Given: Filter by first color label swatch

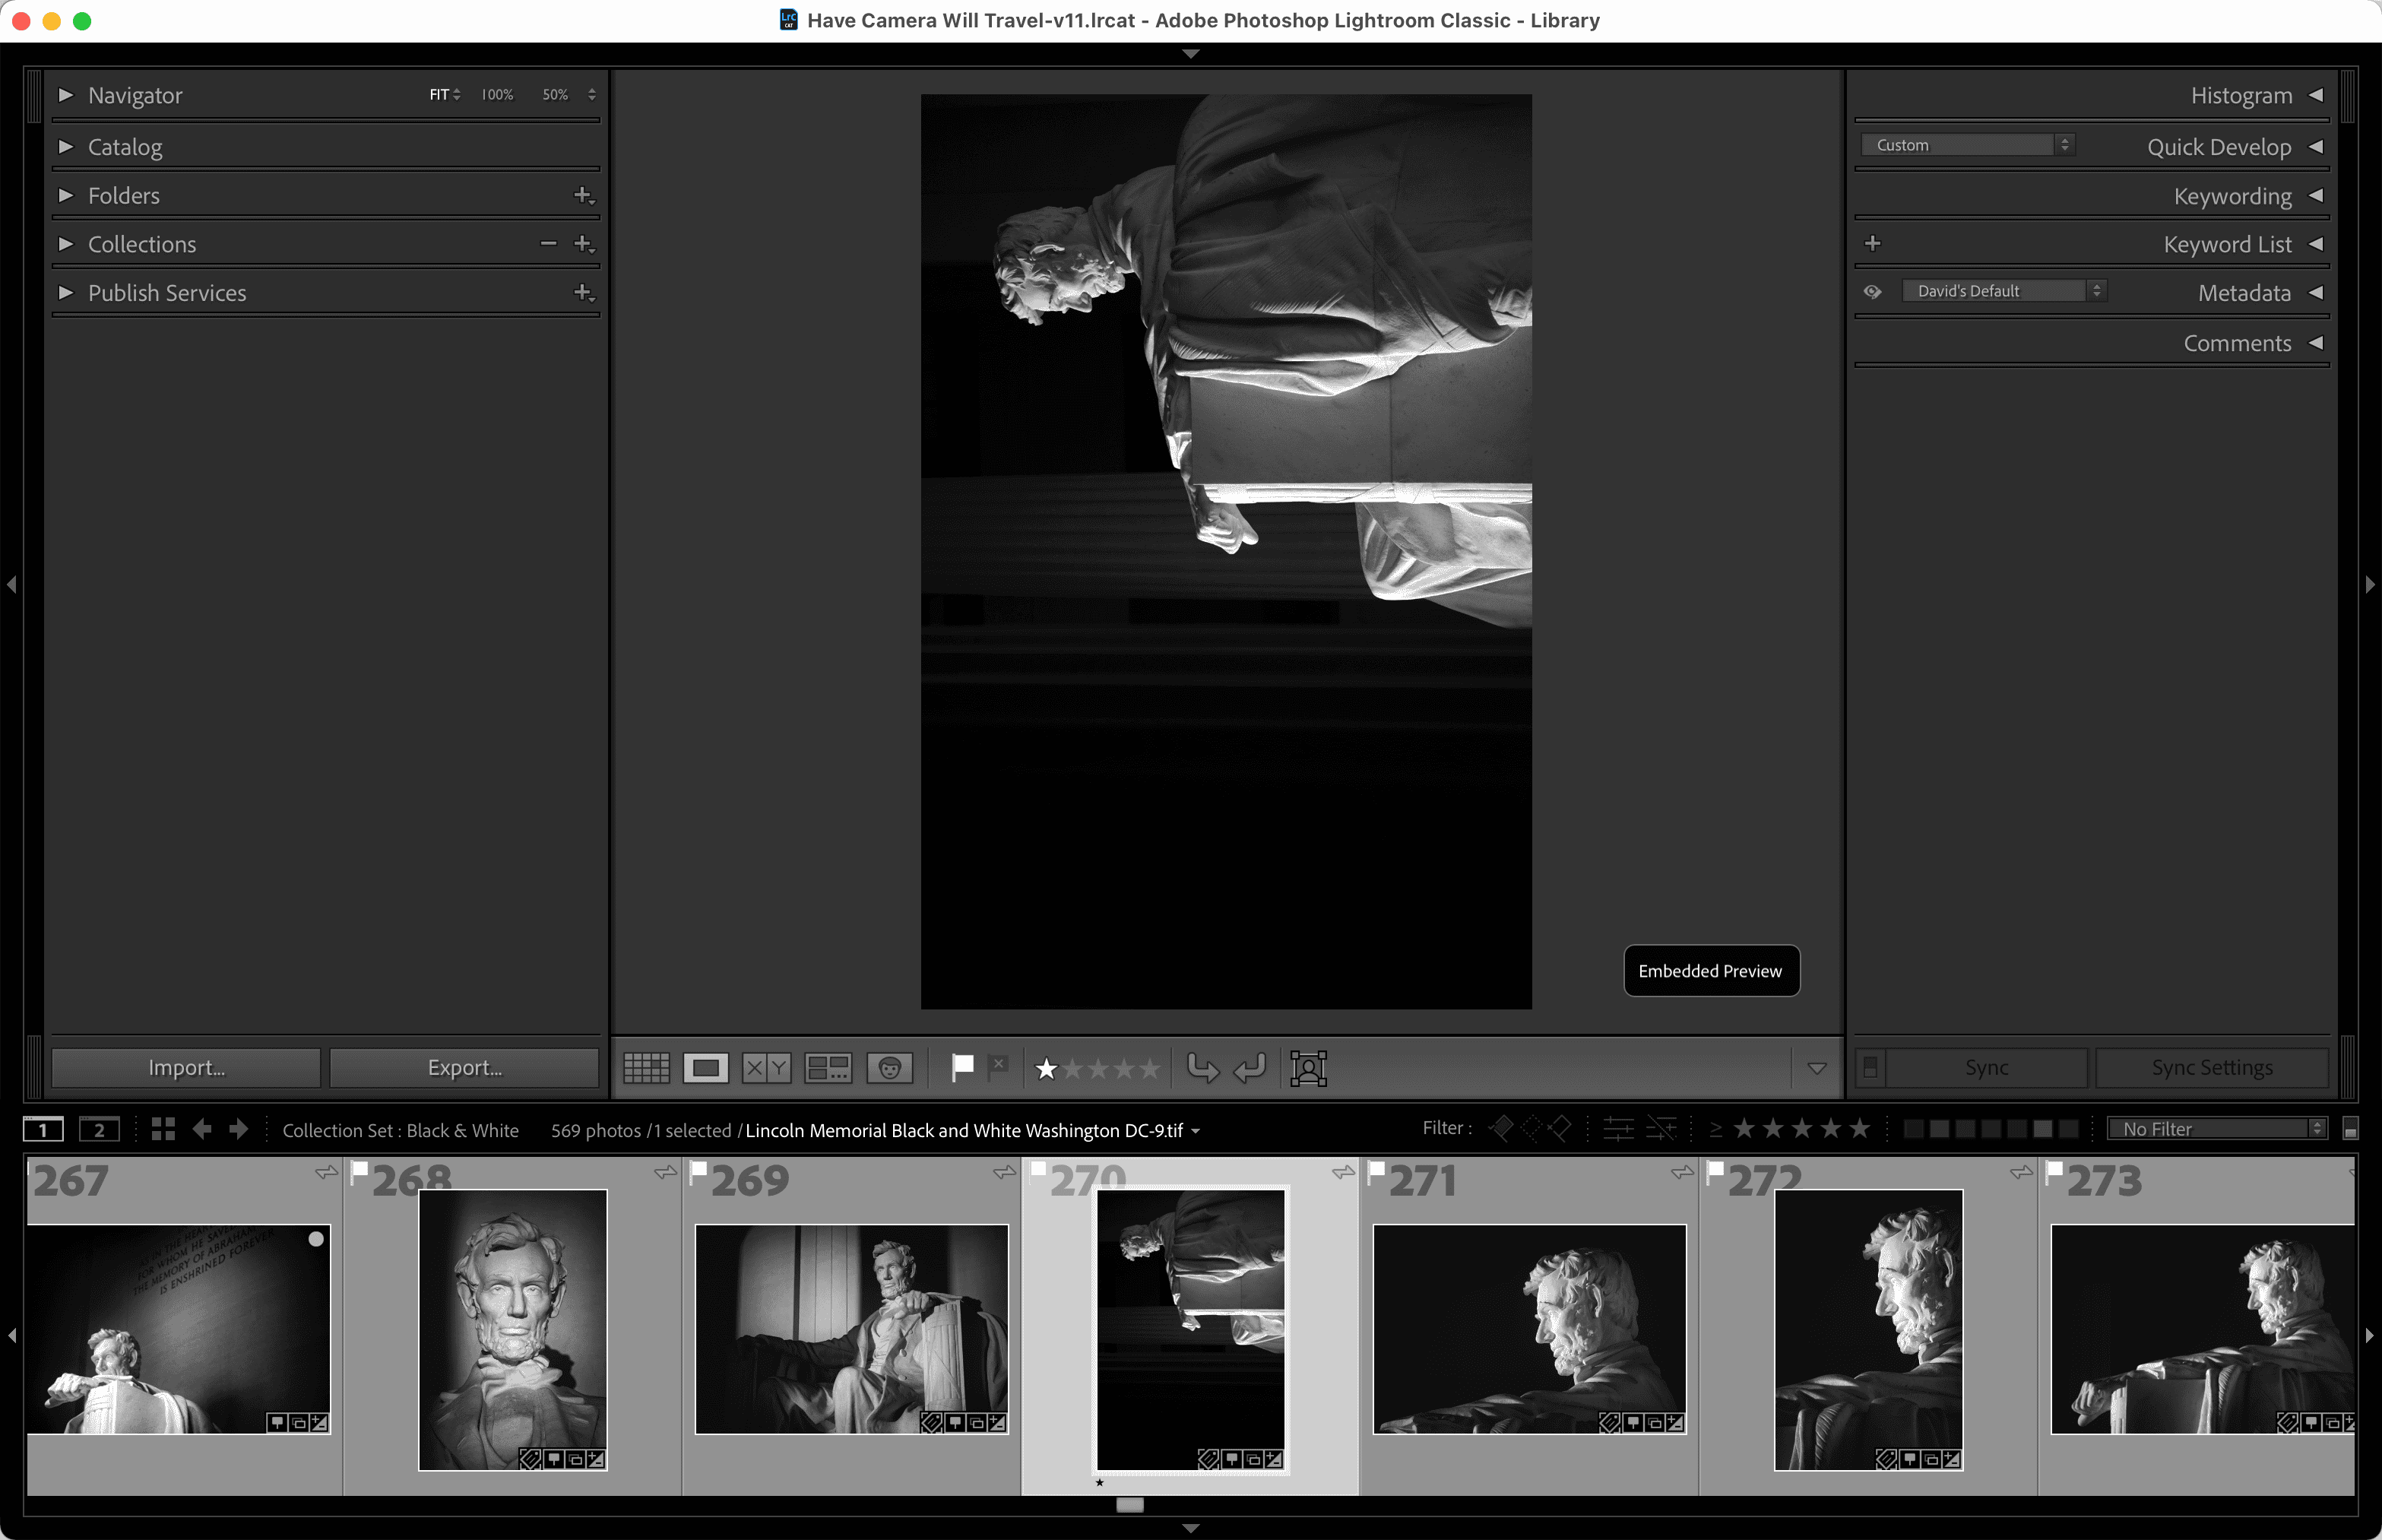Looking at the screenshot, I should pyautogui.click(x=1913, y=1129).
